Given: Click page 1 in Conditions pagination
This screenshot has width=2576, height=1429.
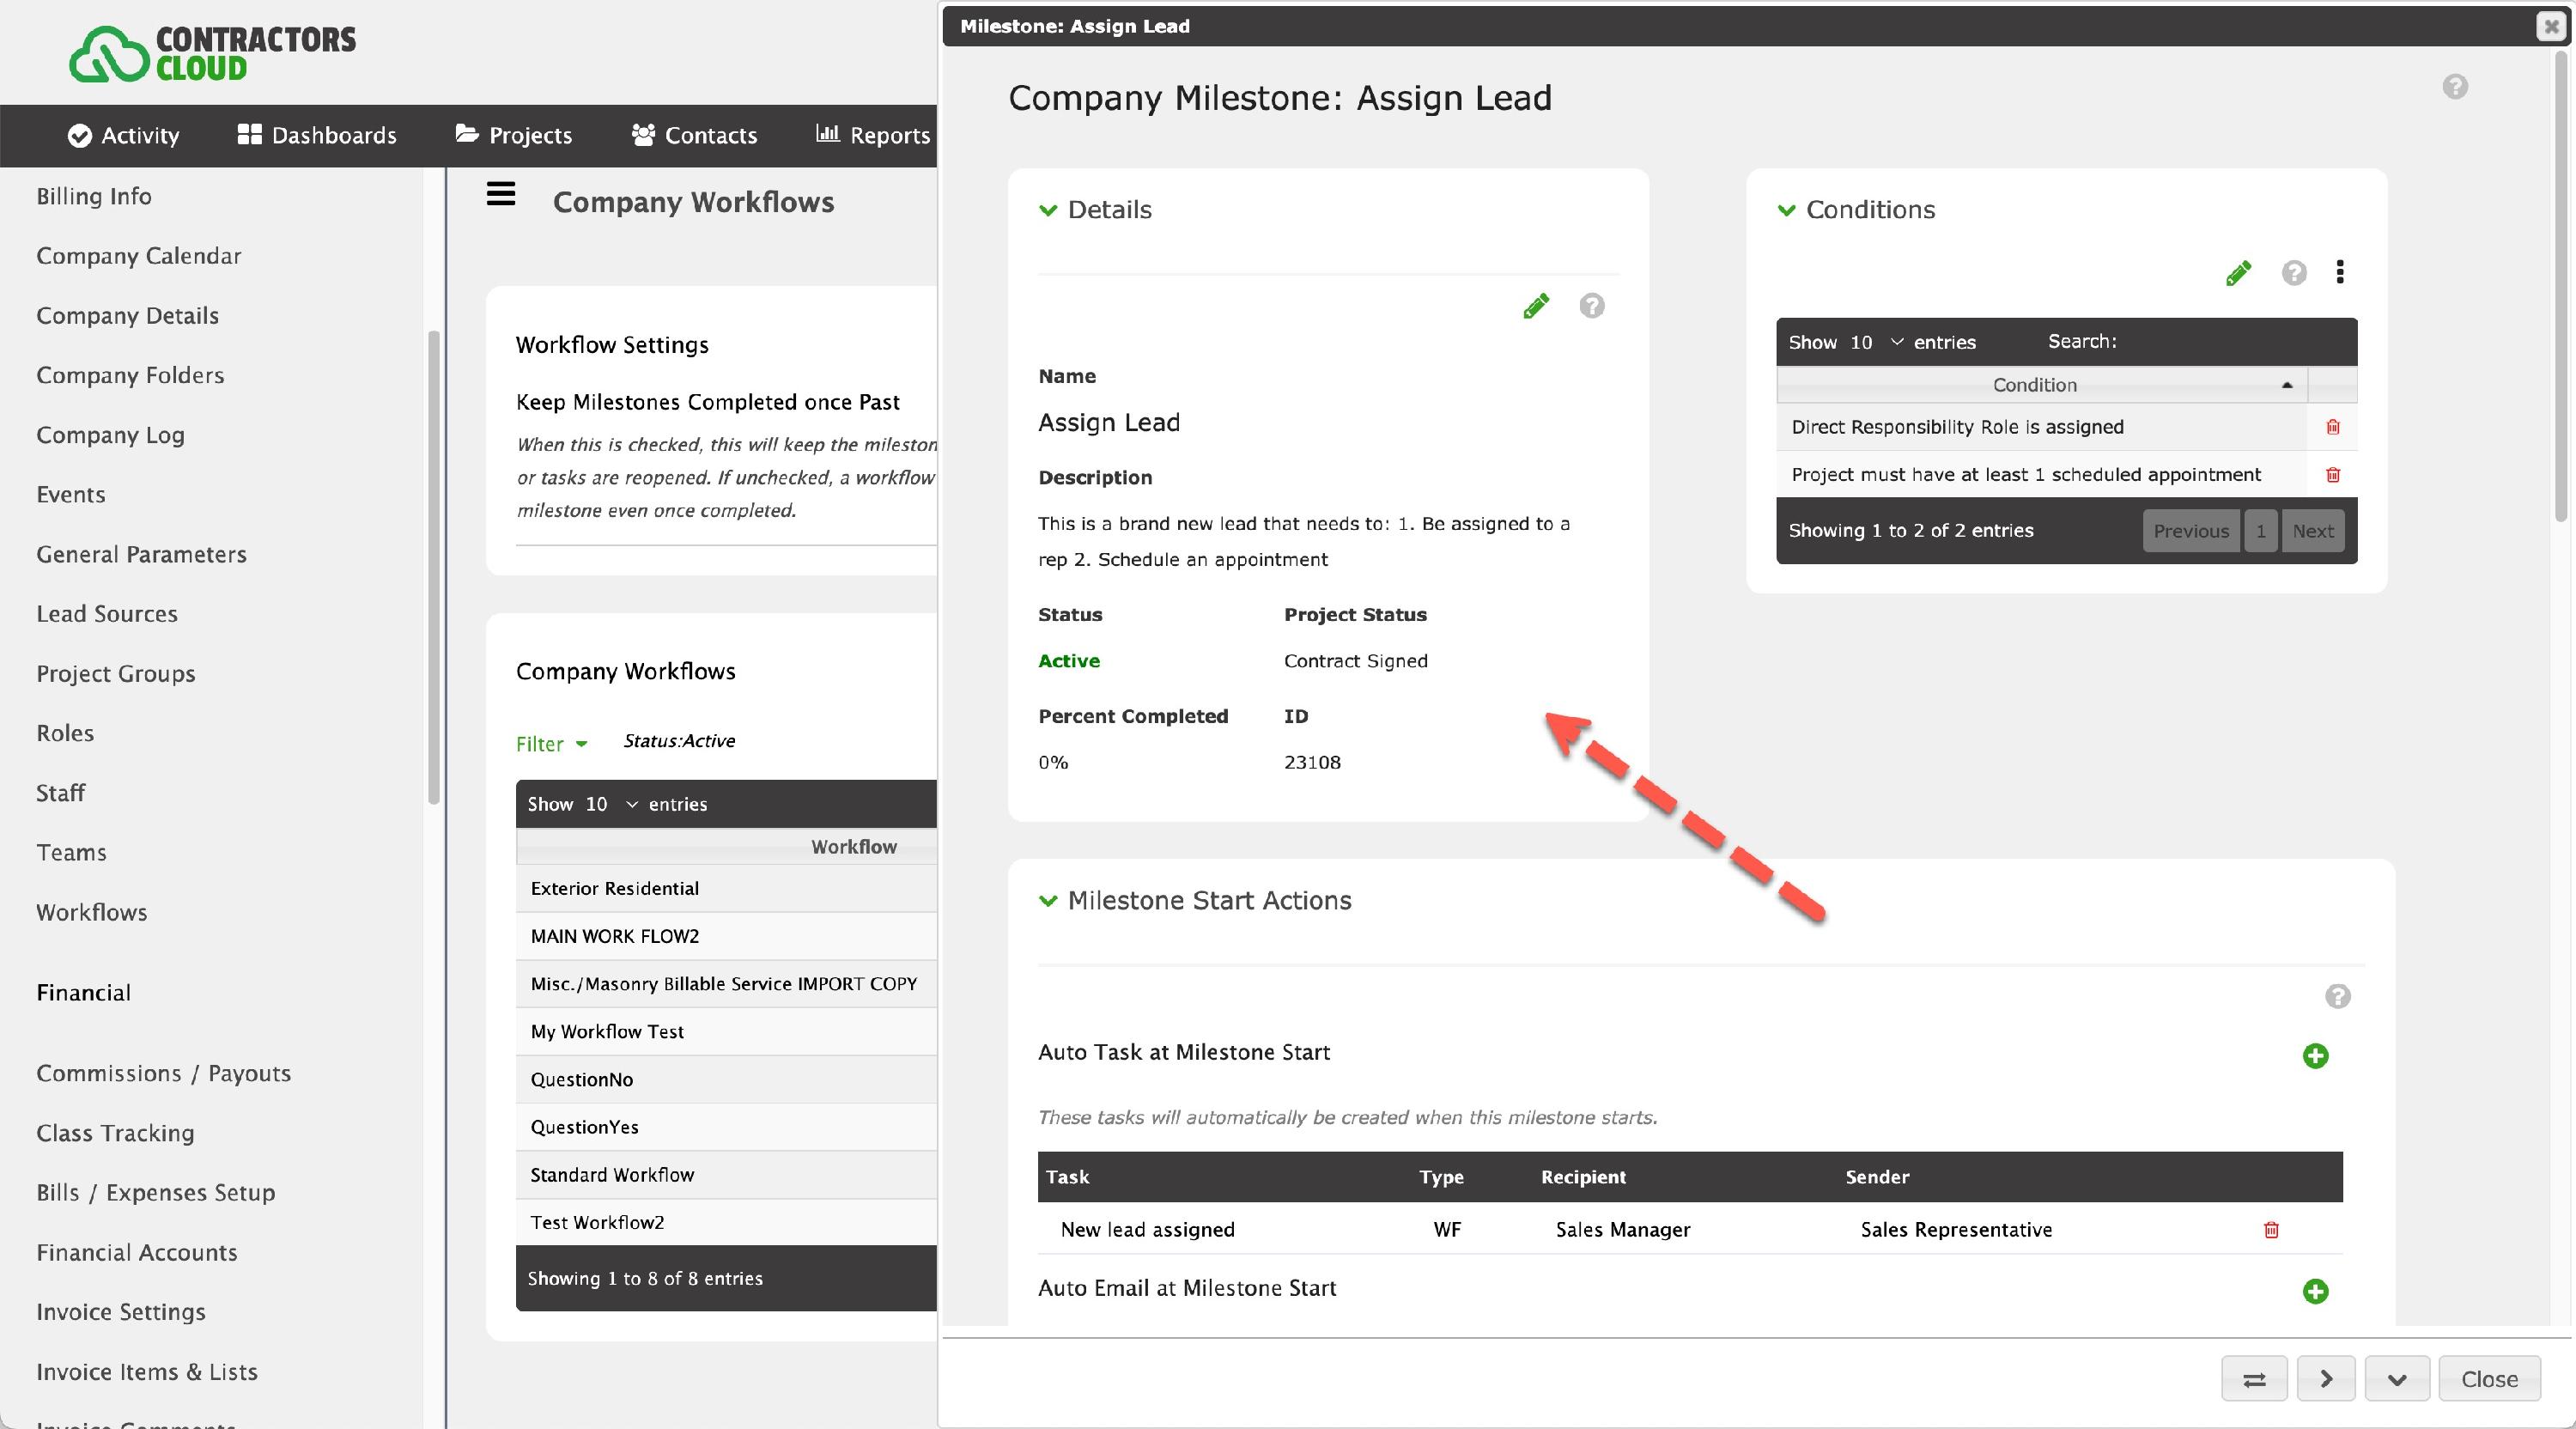Looking at the screenshot, I should (2260, 531).
